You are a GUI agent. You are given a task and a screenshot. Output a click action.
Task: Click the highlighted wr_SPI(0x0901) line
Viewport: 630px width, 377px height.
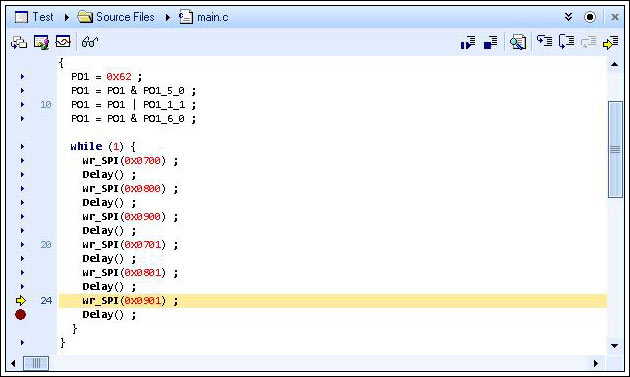(333, 301)
